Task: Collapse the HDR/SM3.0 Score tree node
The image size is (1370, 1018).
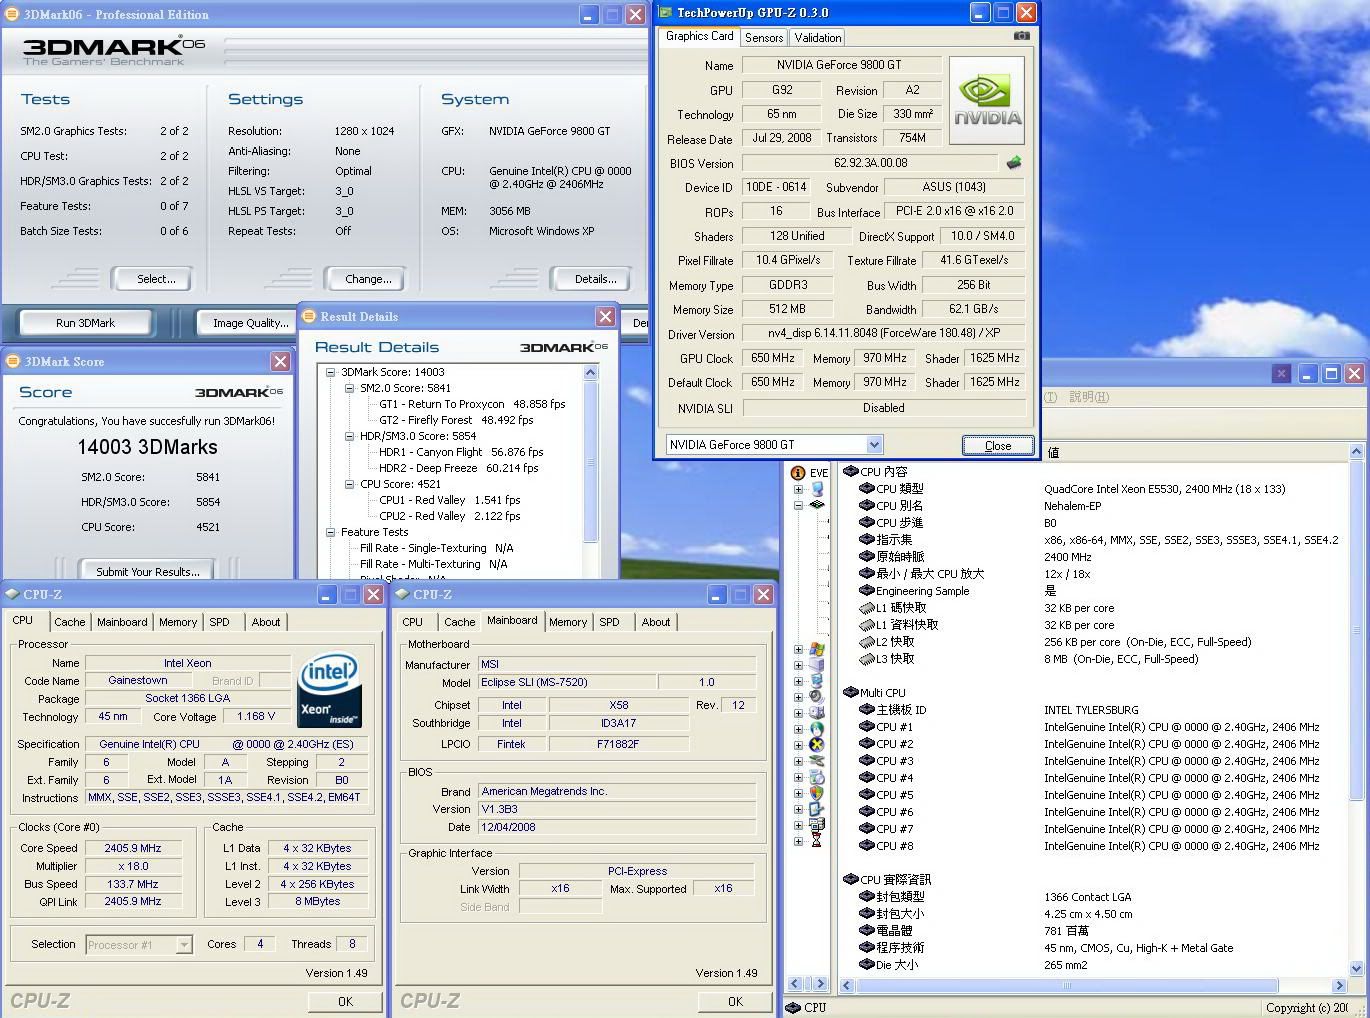Action: tap(350, 436)
